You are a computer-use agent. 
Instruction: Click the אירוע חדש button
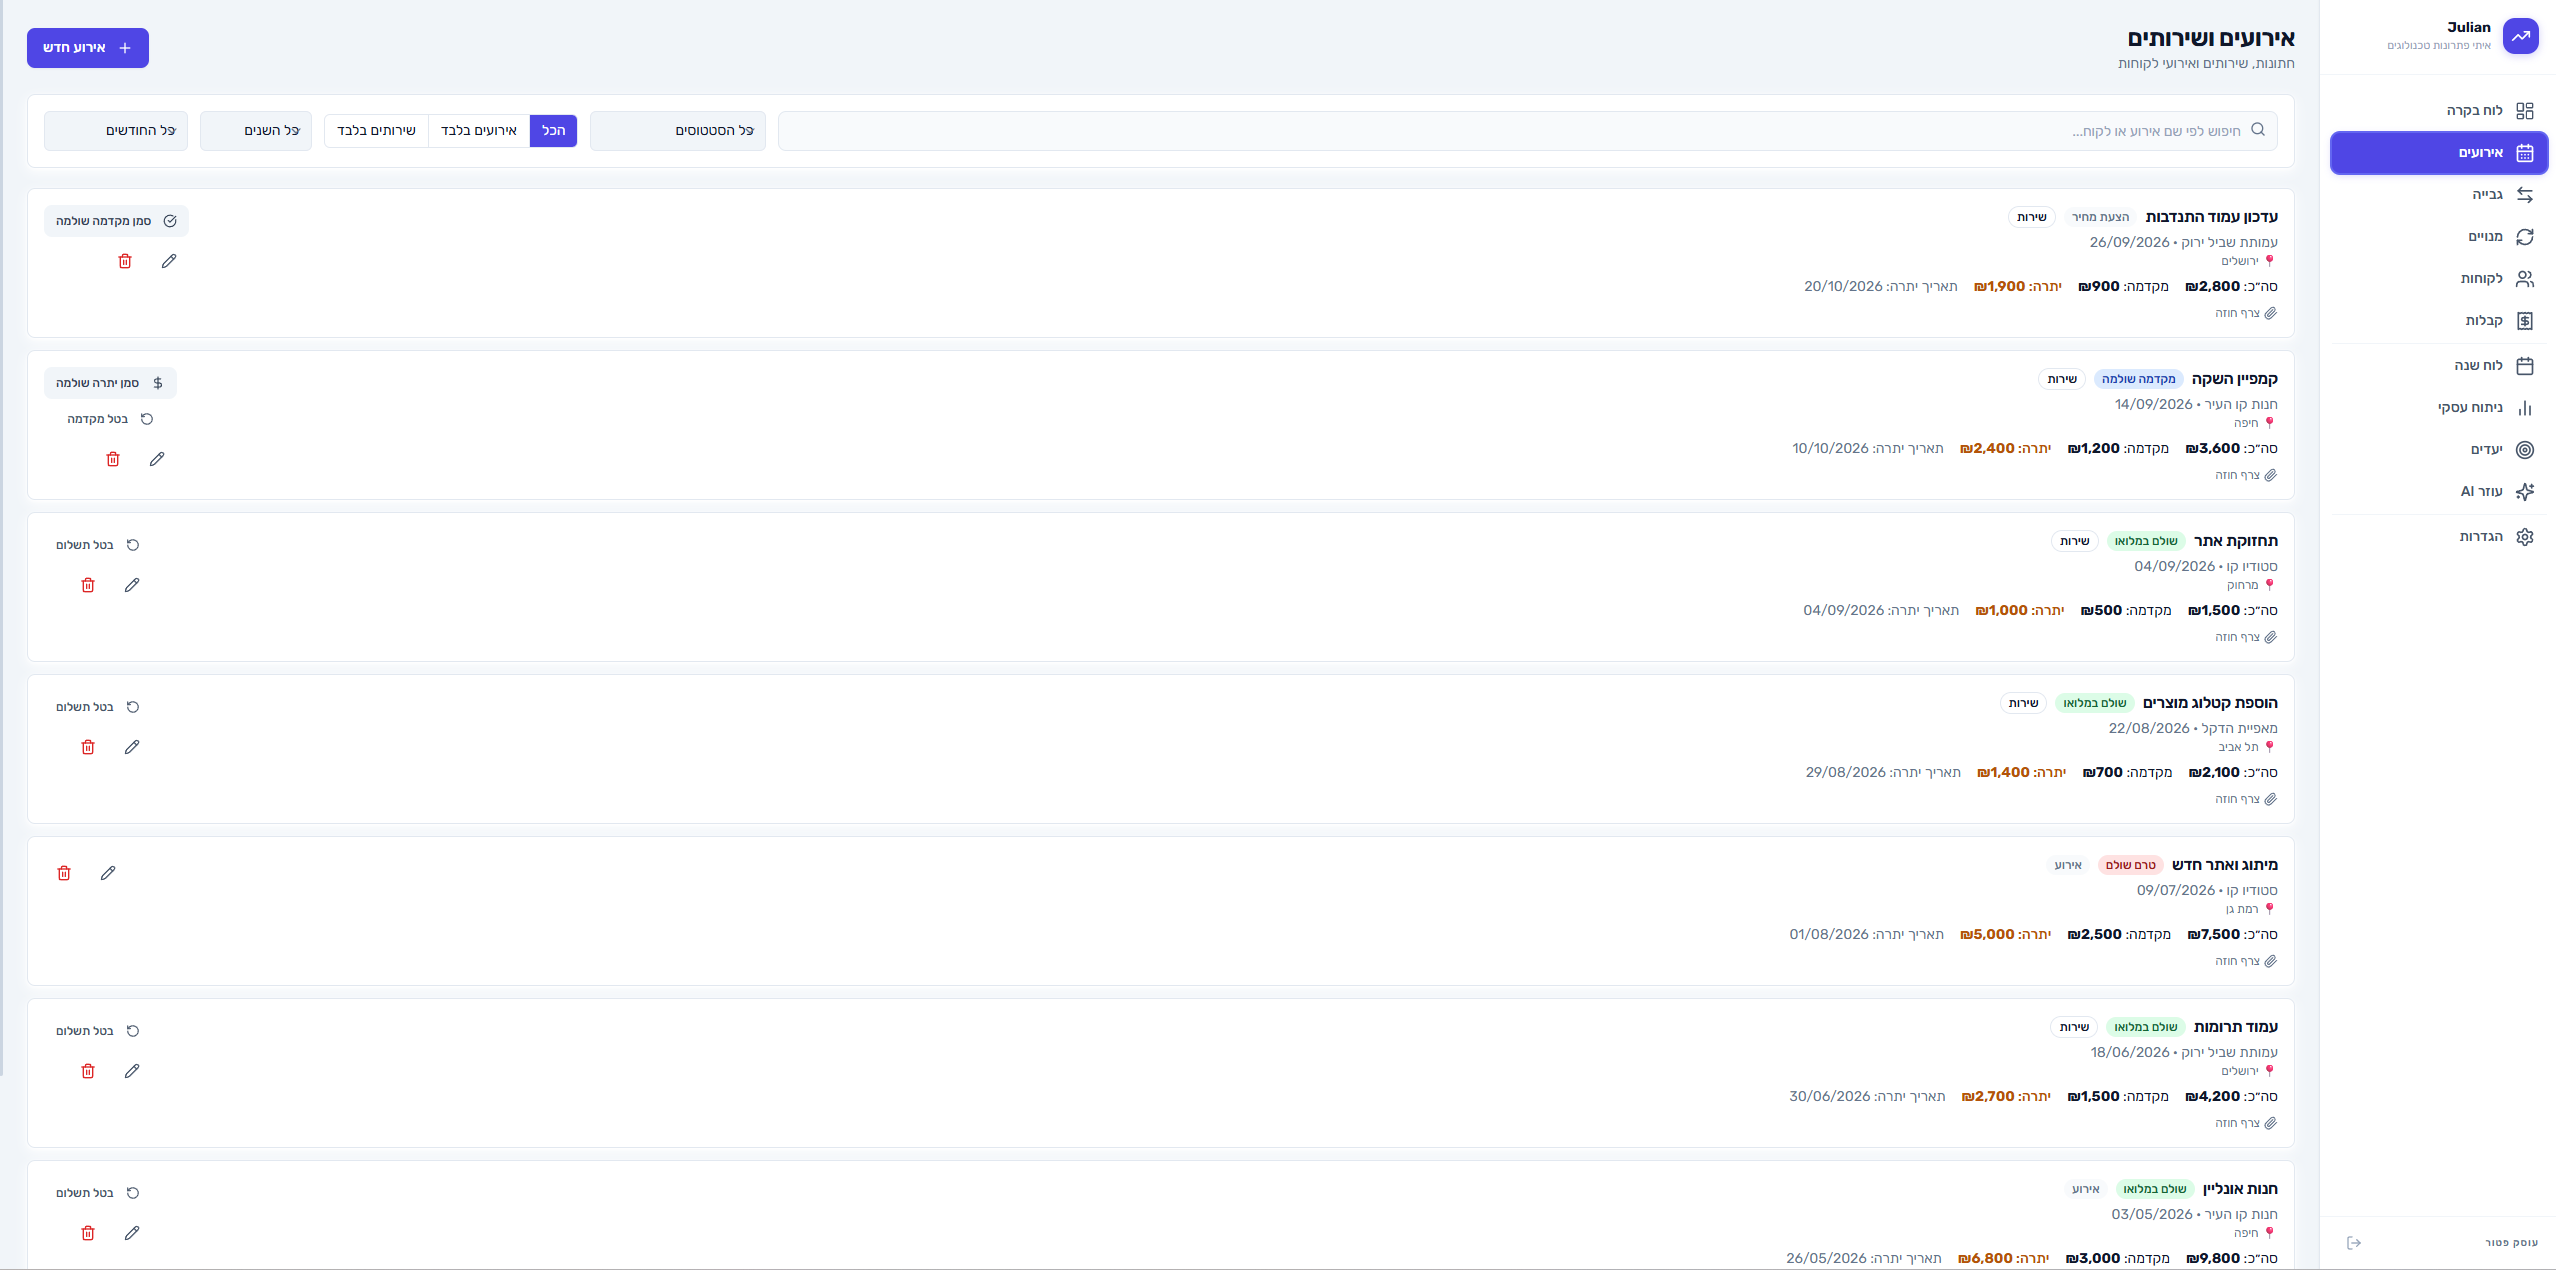(88, 48)
